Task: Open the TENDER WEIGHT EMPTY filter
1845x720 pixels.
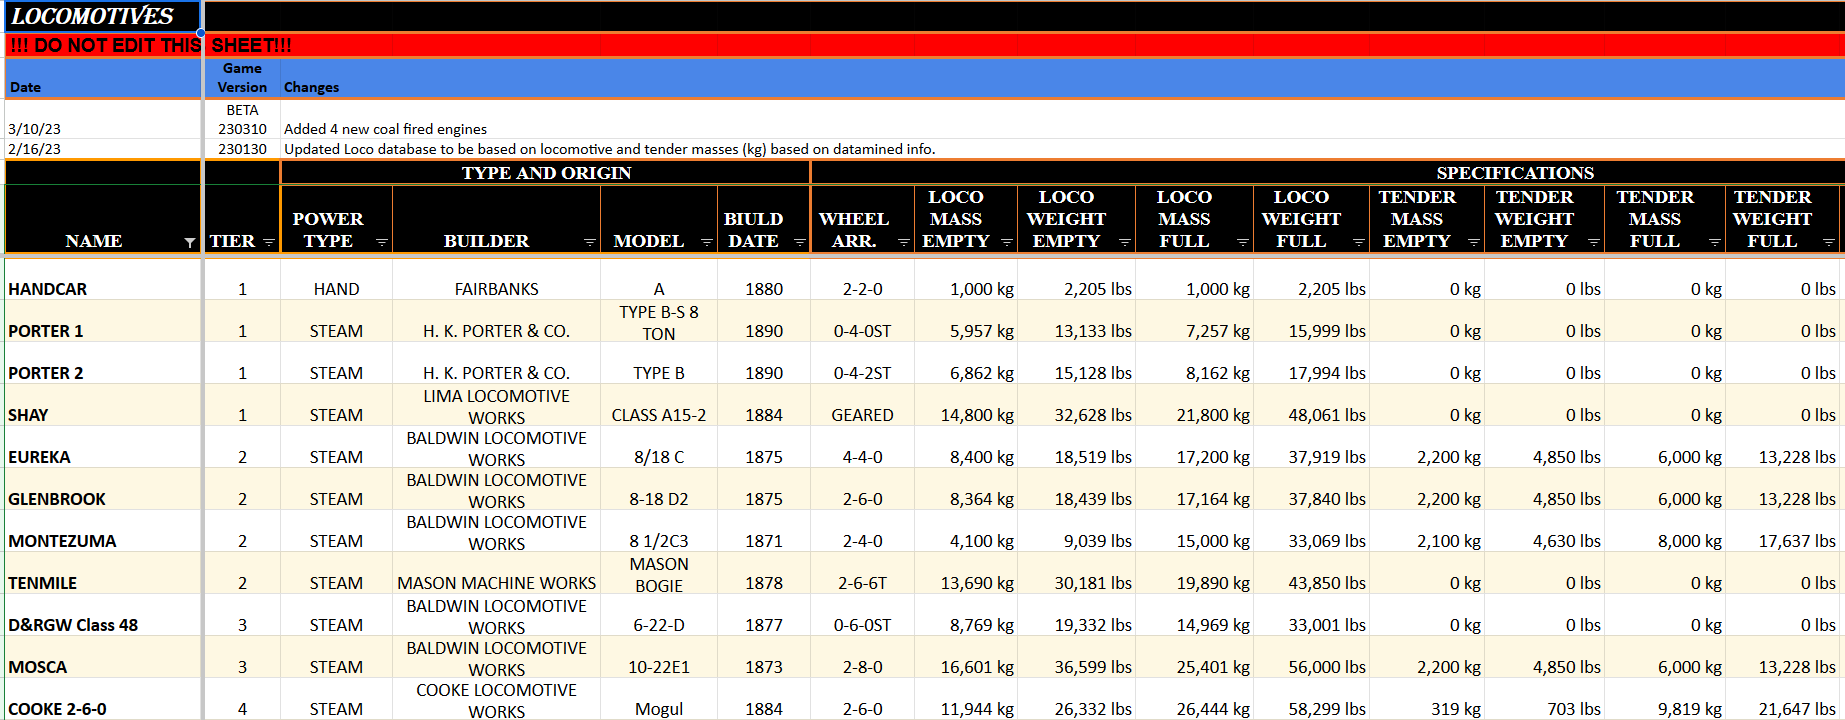Action: (x=1593, y=243)
